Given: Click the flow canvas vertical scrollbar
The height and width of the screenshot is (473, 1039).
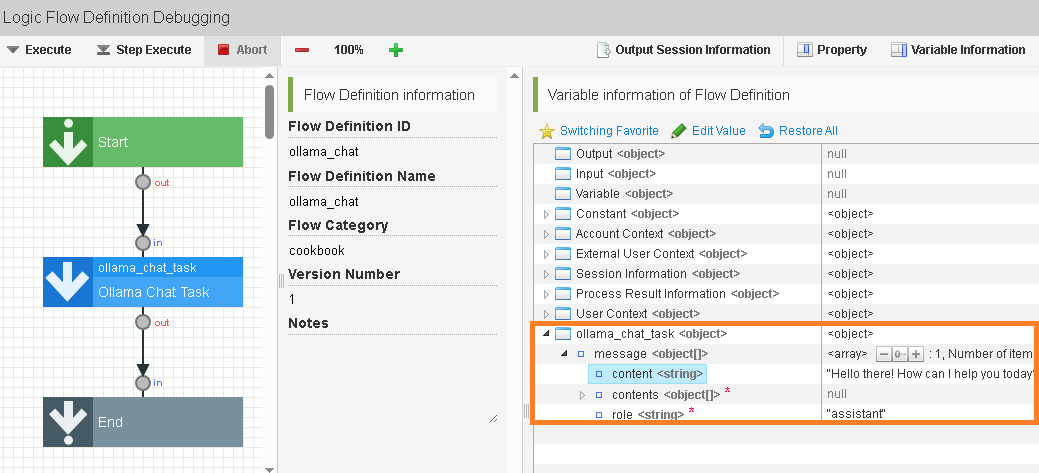Looking at the screenshot, I should coord(269,112).
